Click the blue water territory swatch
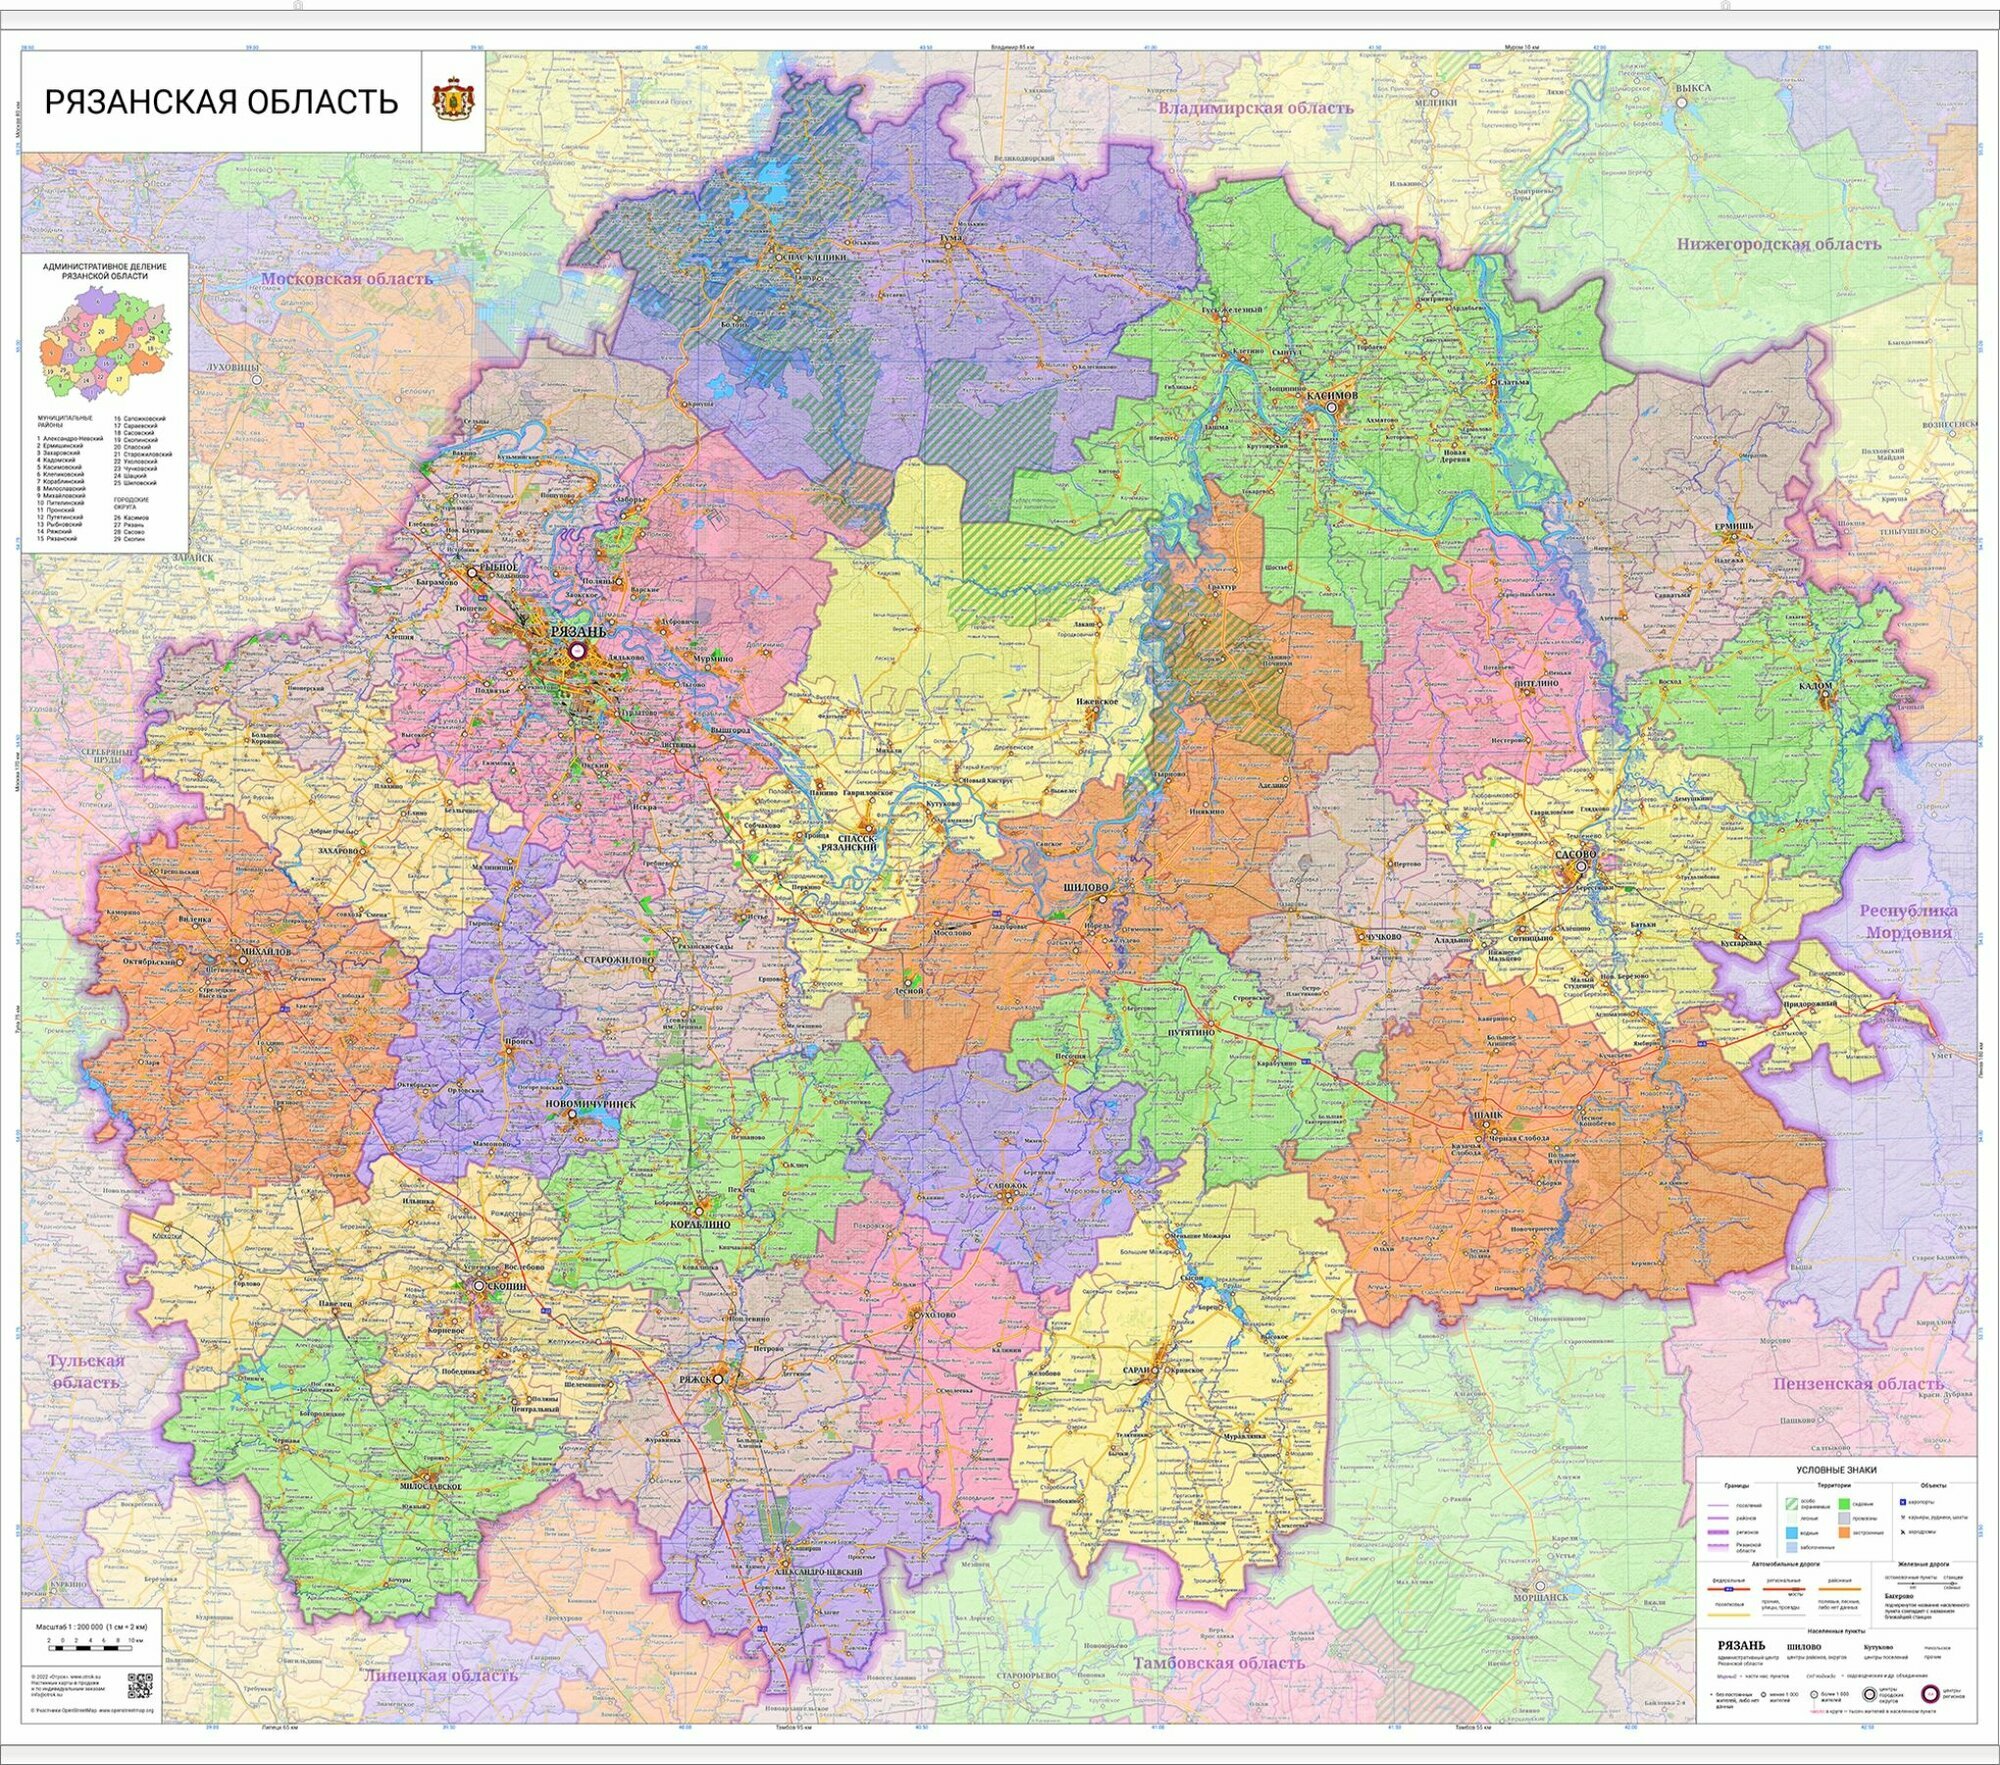The height and width of the screenshot is (1765, 2000). (x=1792, y=1533)
